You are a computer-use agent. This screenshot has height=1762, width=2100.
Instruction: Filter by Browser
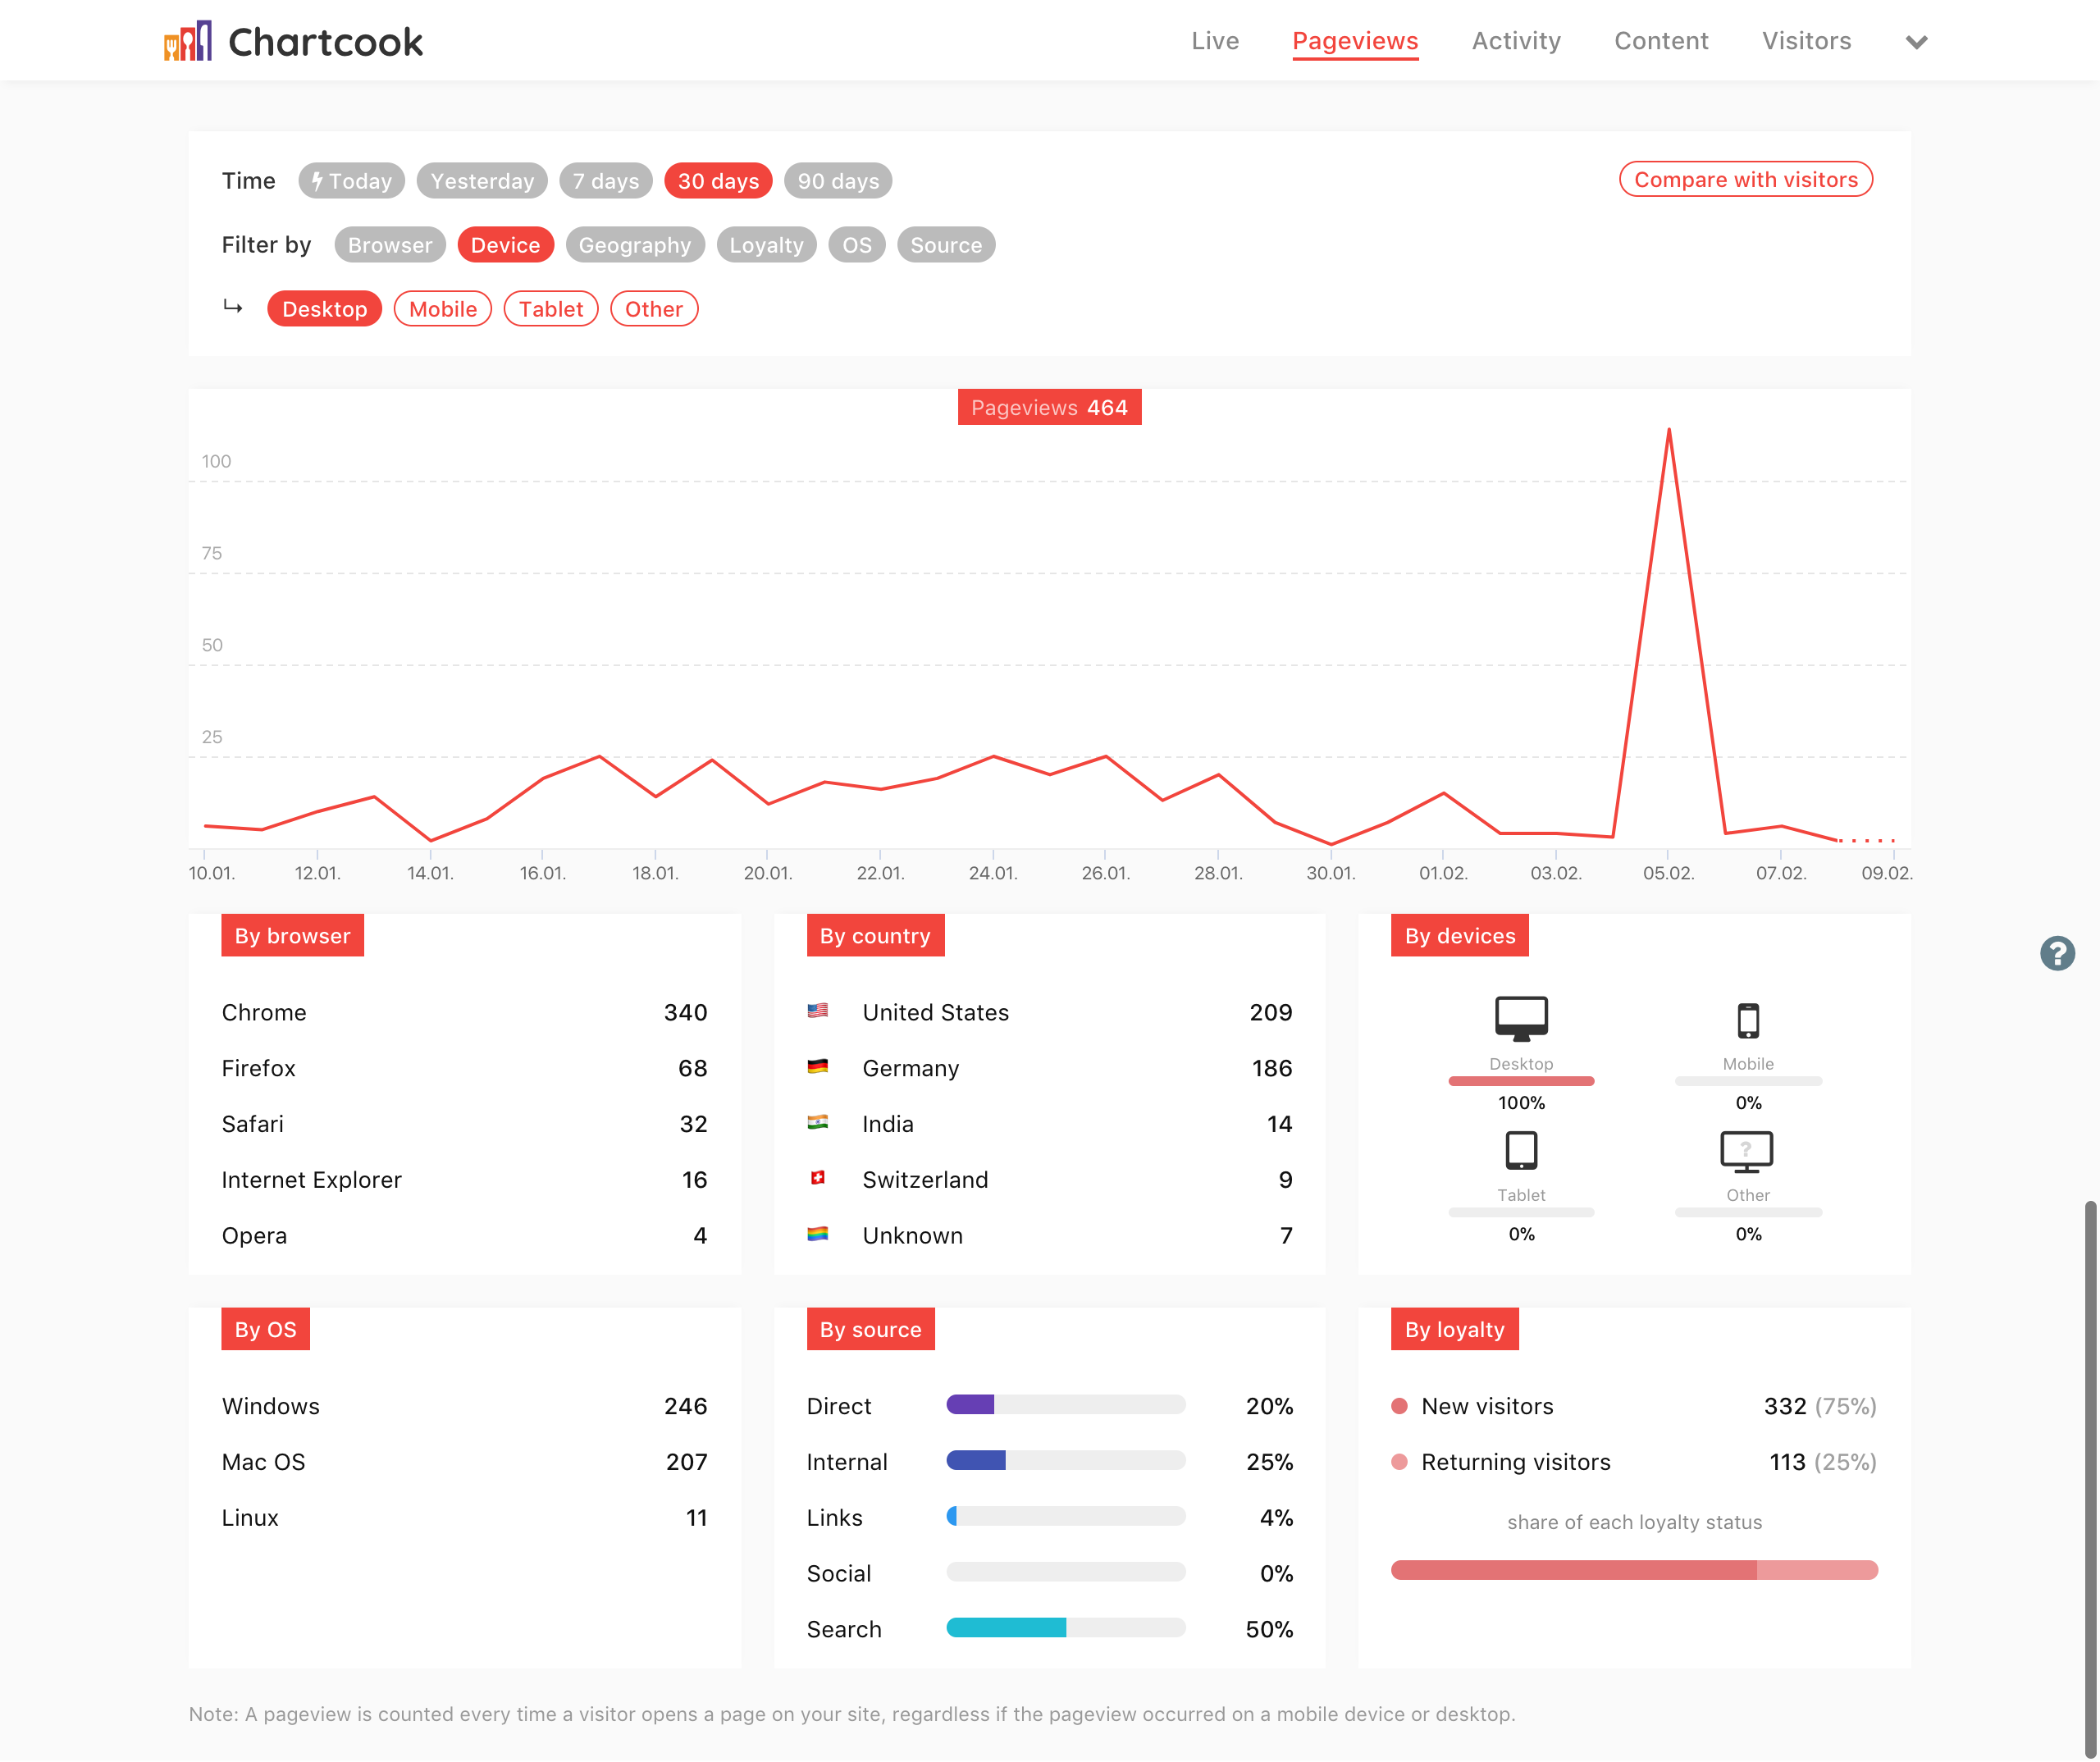click(x=389, y=245)
